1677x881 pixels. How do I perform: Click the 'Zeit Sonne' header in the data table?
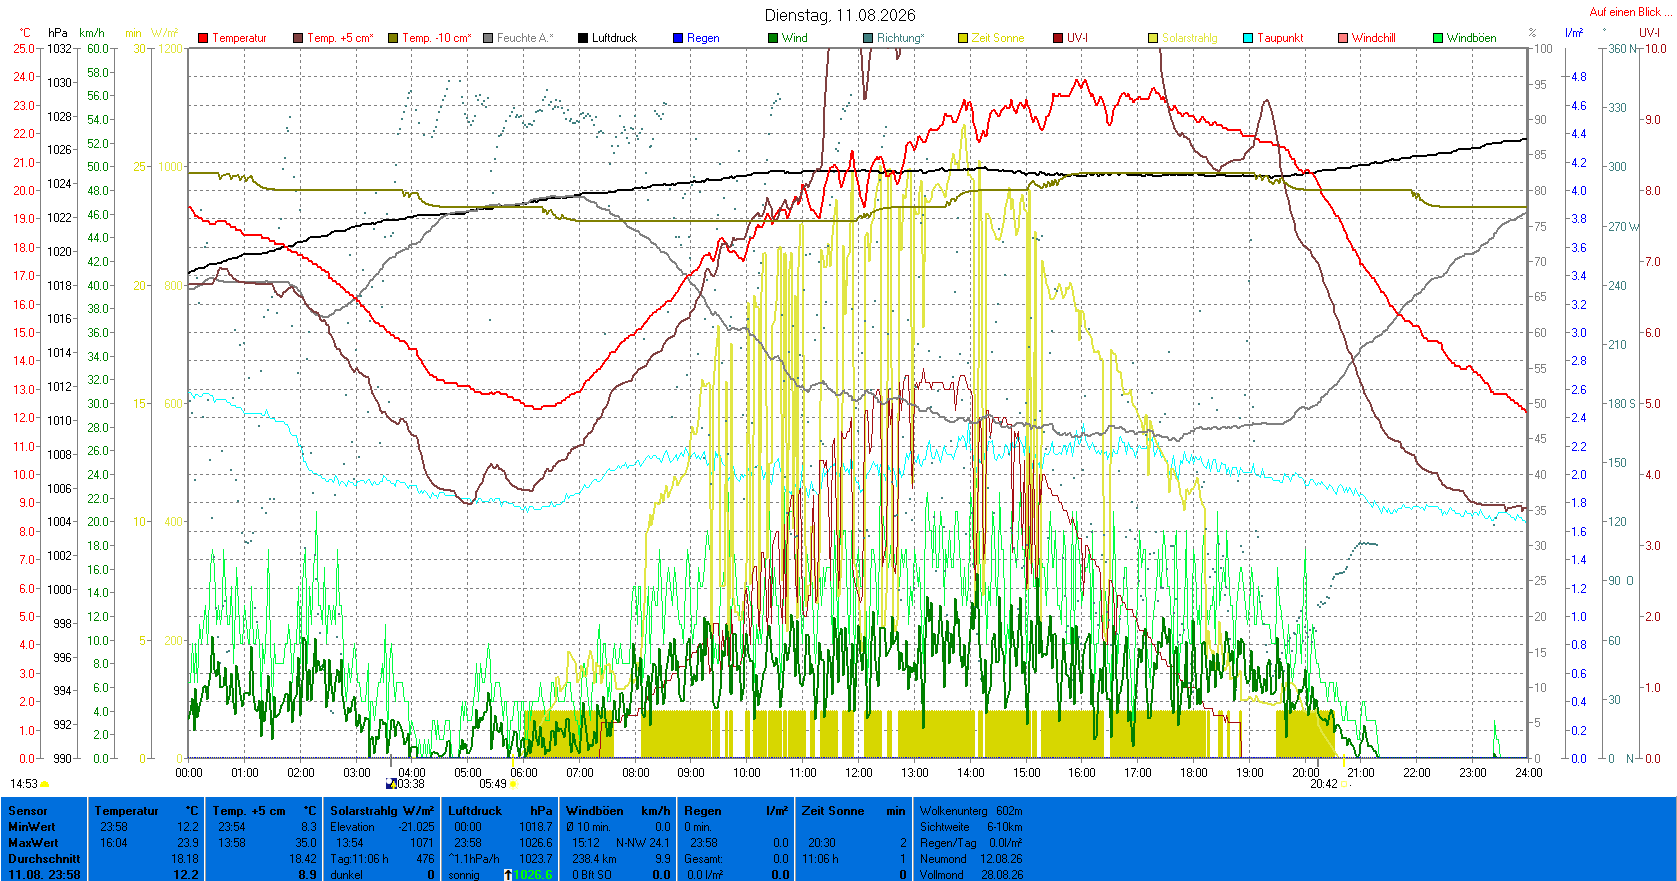(x=833, y=811)
